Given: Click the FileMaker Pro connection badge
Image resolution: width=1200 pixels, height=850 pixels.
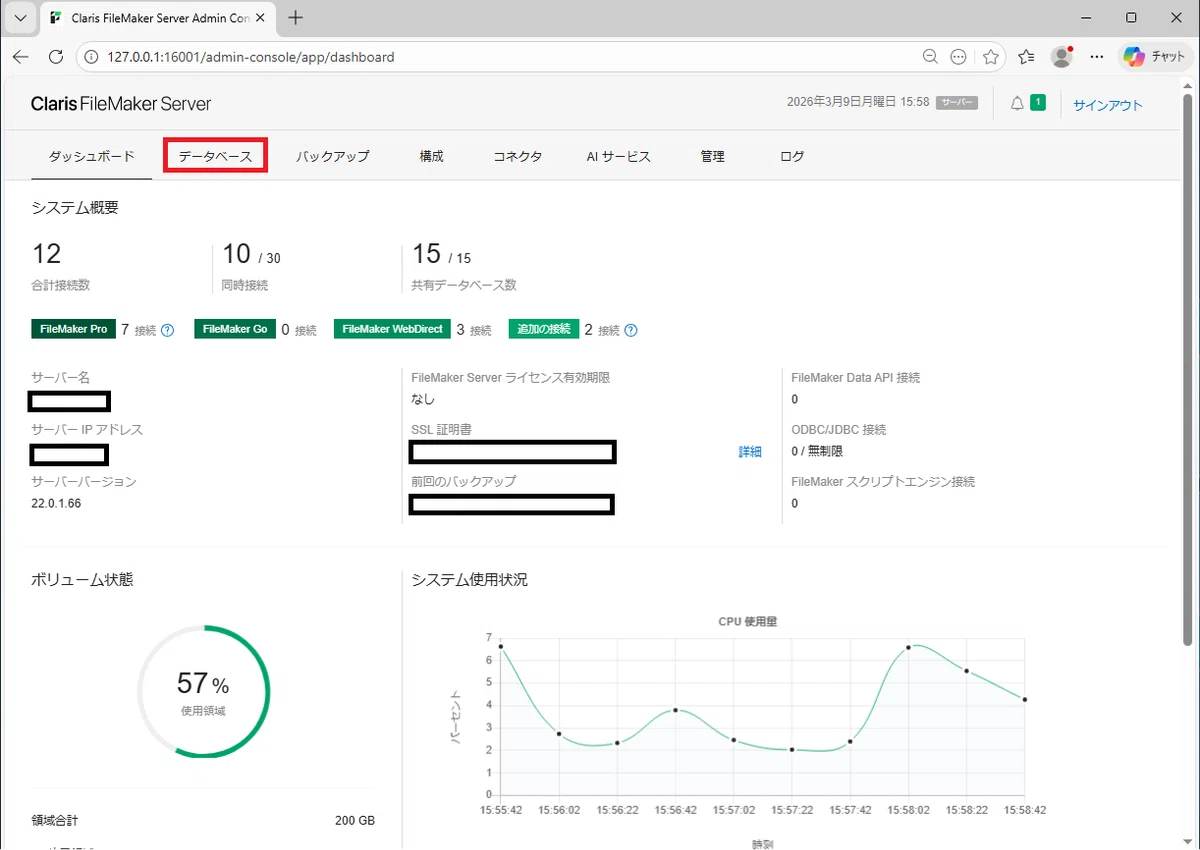Looking at the screenshot, I should tap(74, 329).
